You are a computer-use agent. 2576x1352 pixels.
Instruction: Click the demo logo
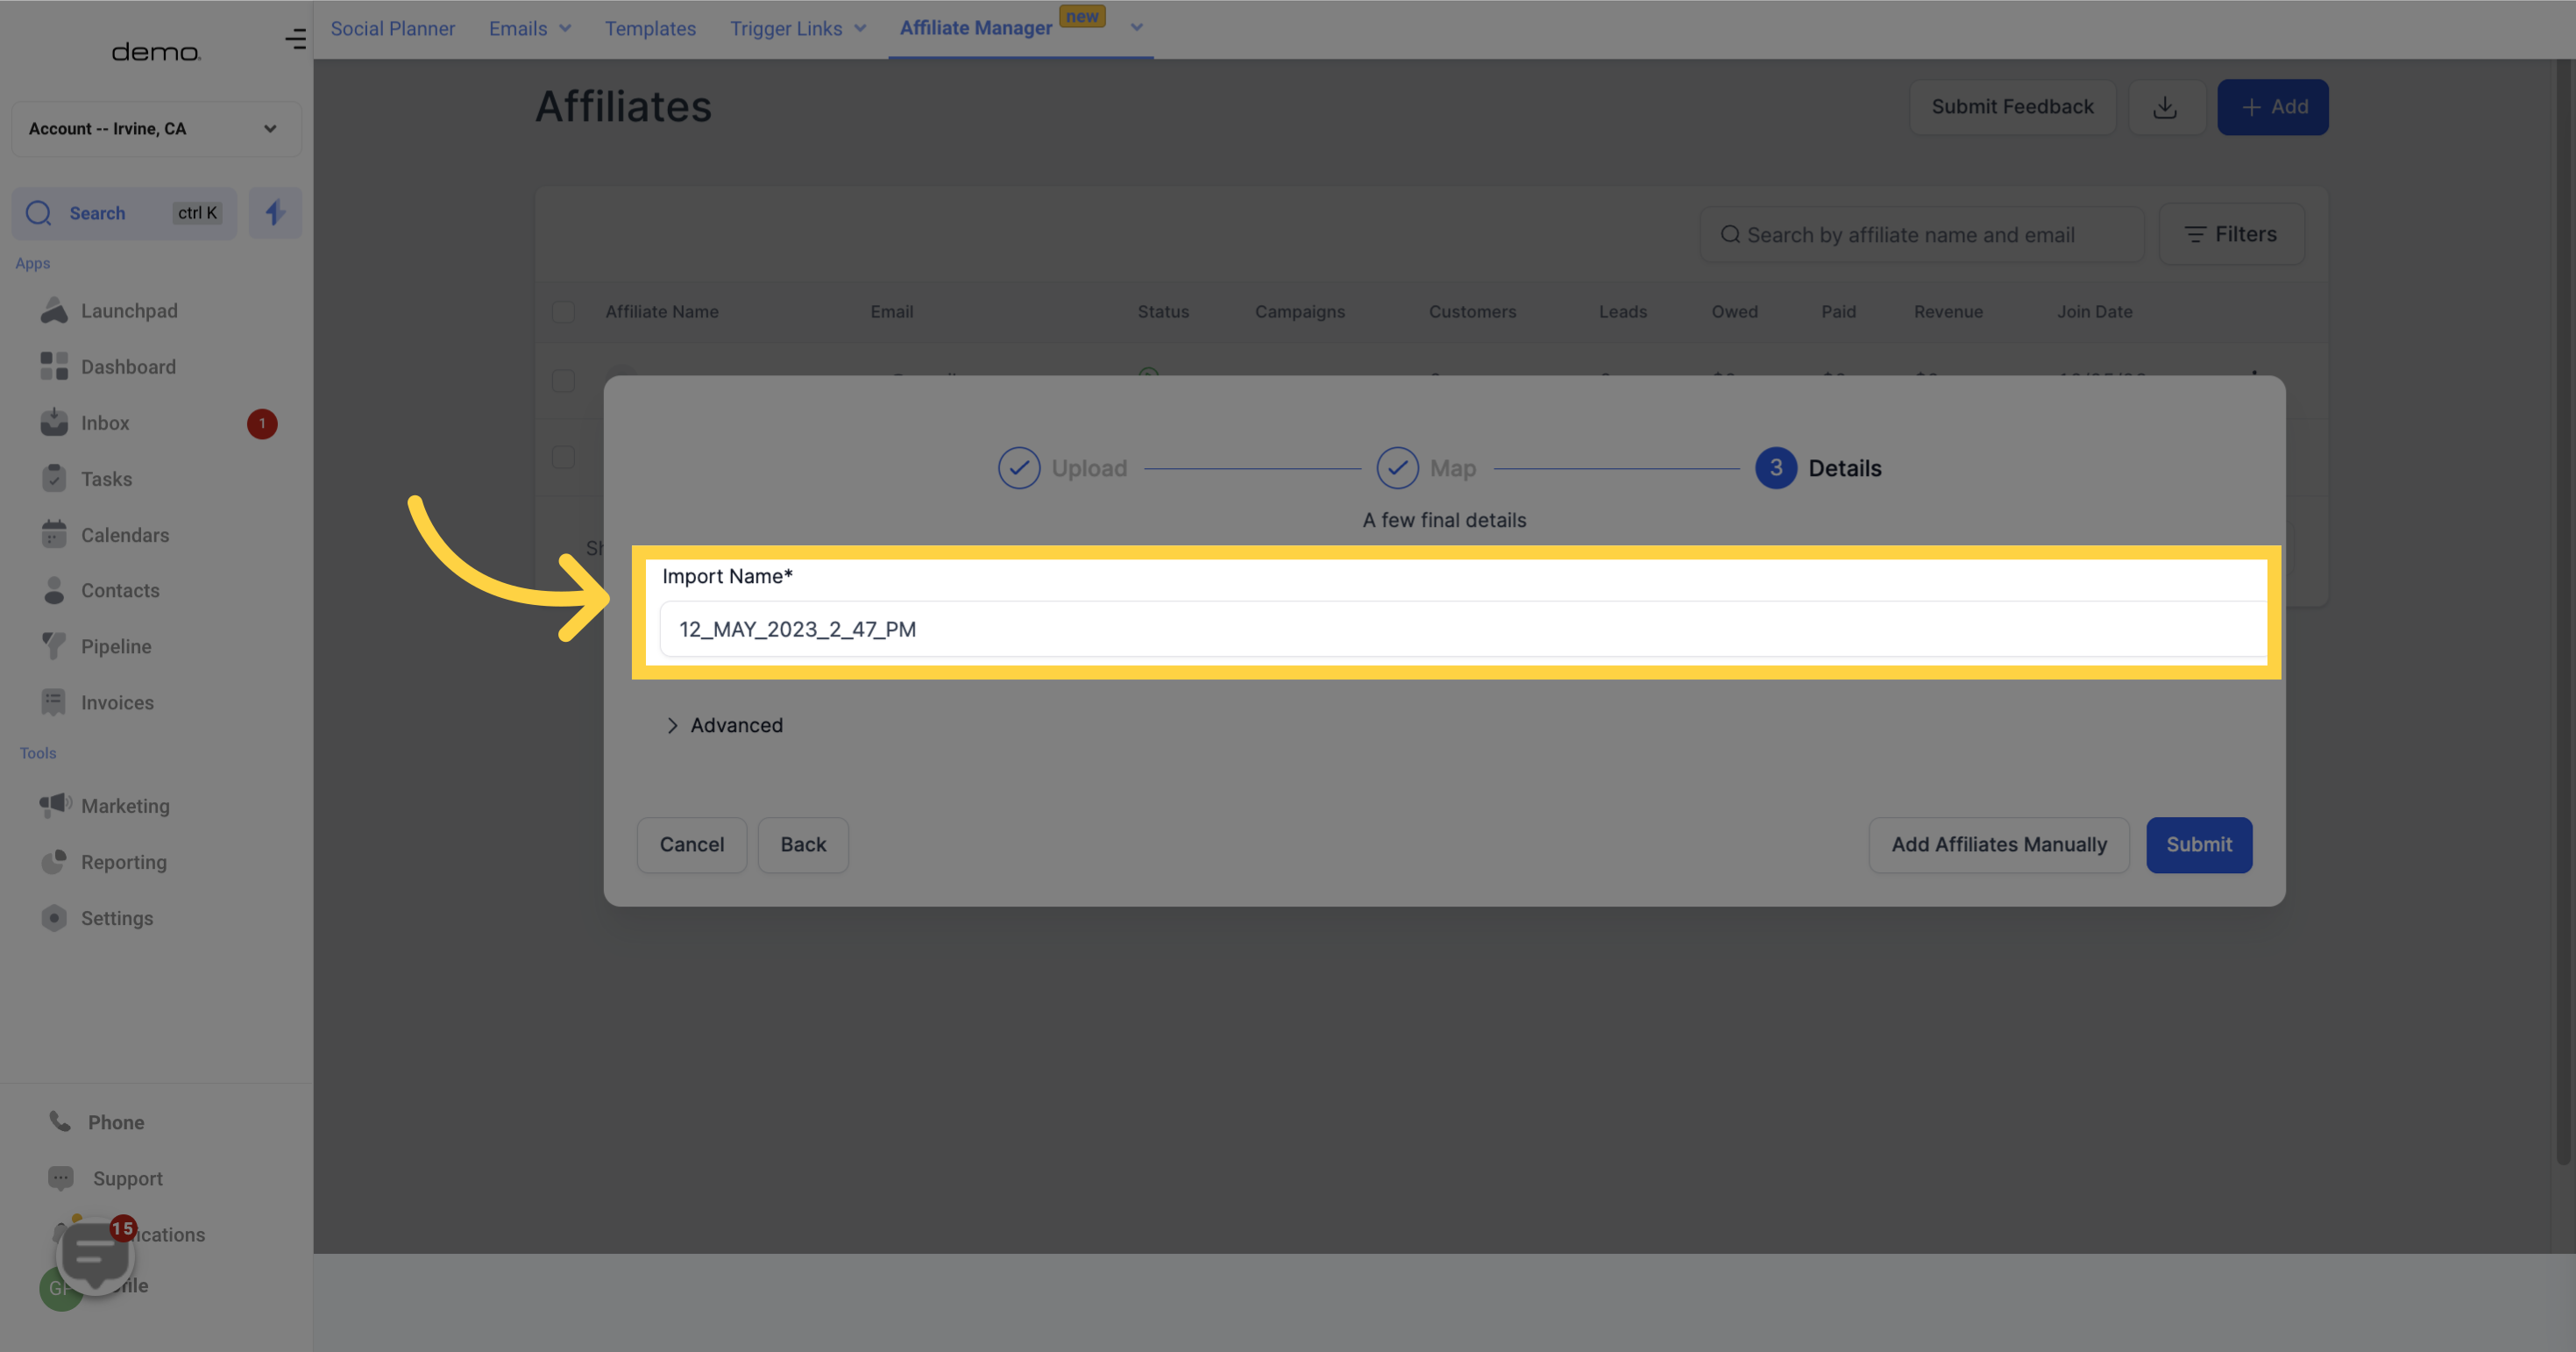[156, 52]
